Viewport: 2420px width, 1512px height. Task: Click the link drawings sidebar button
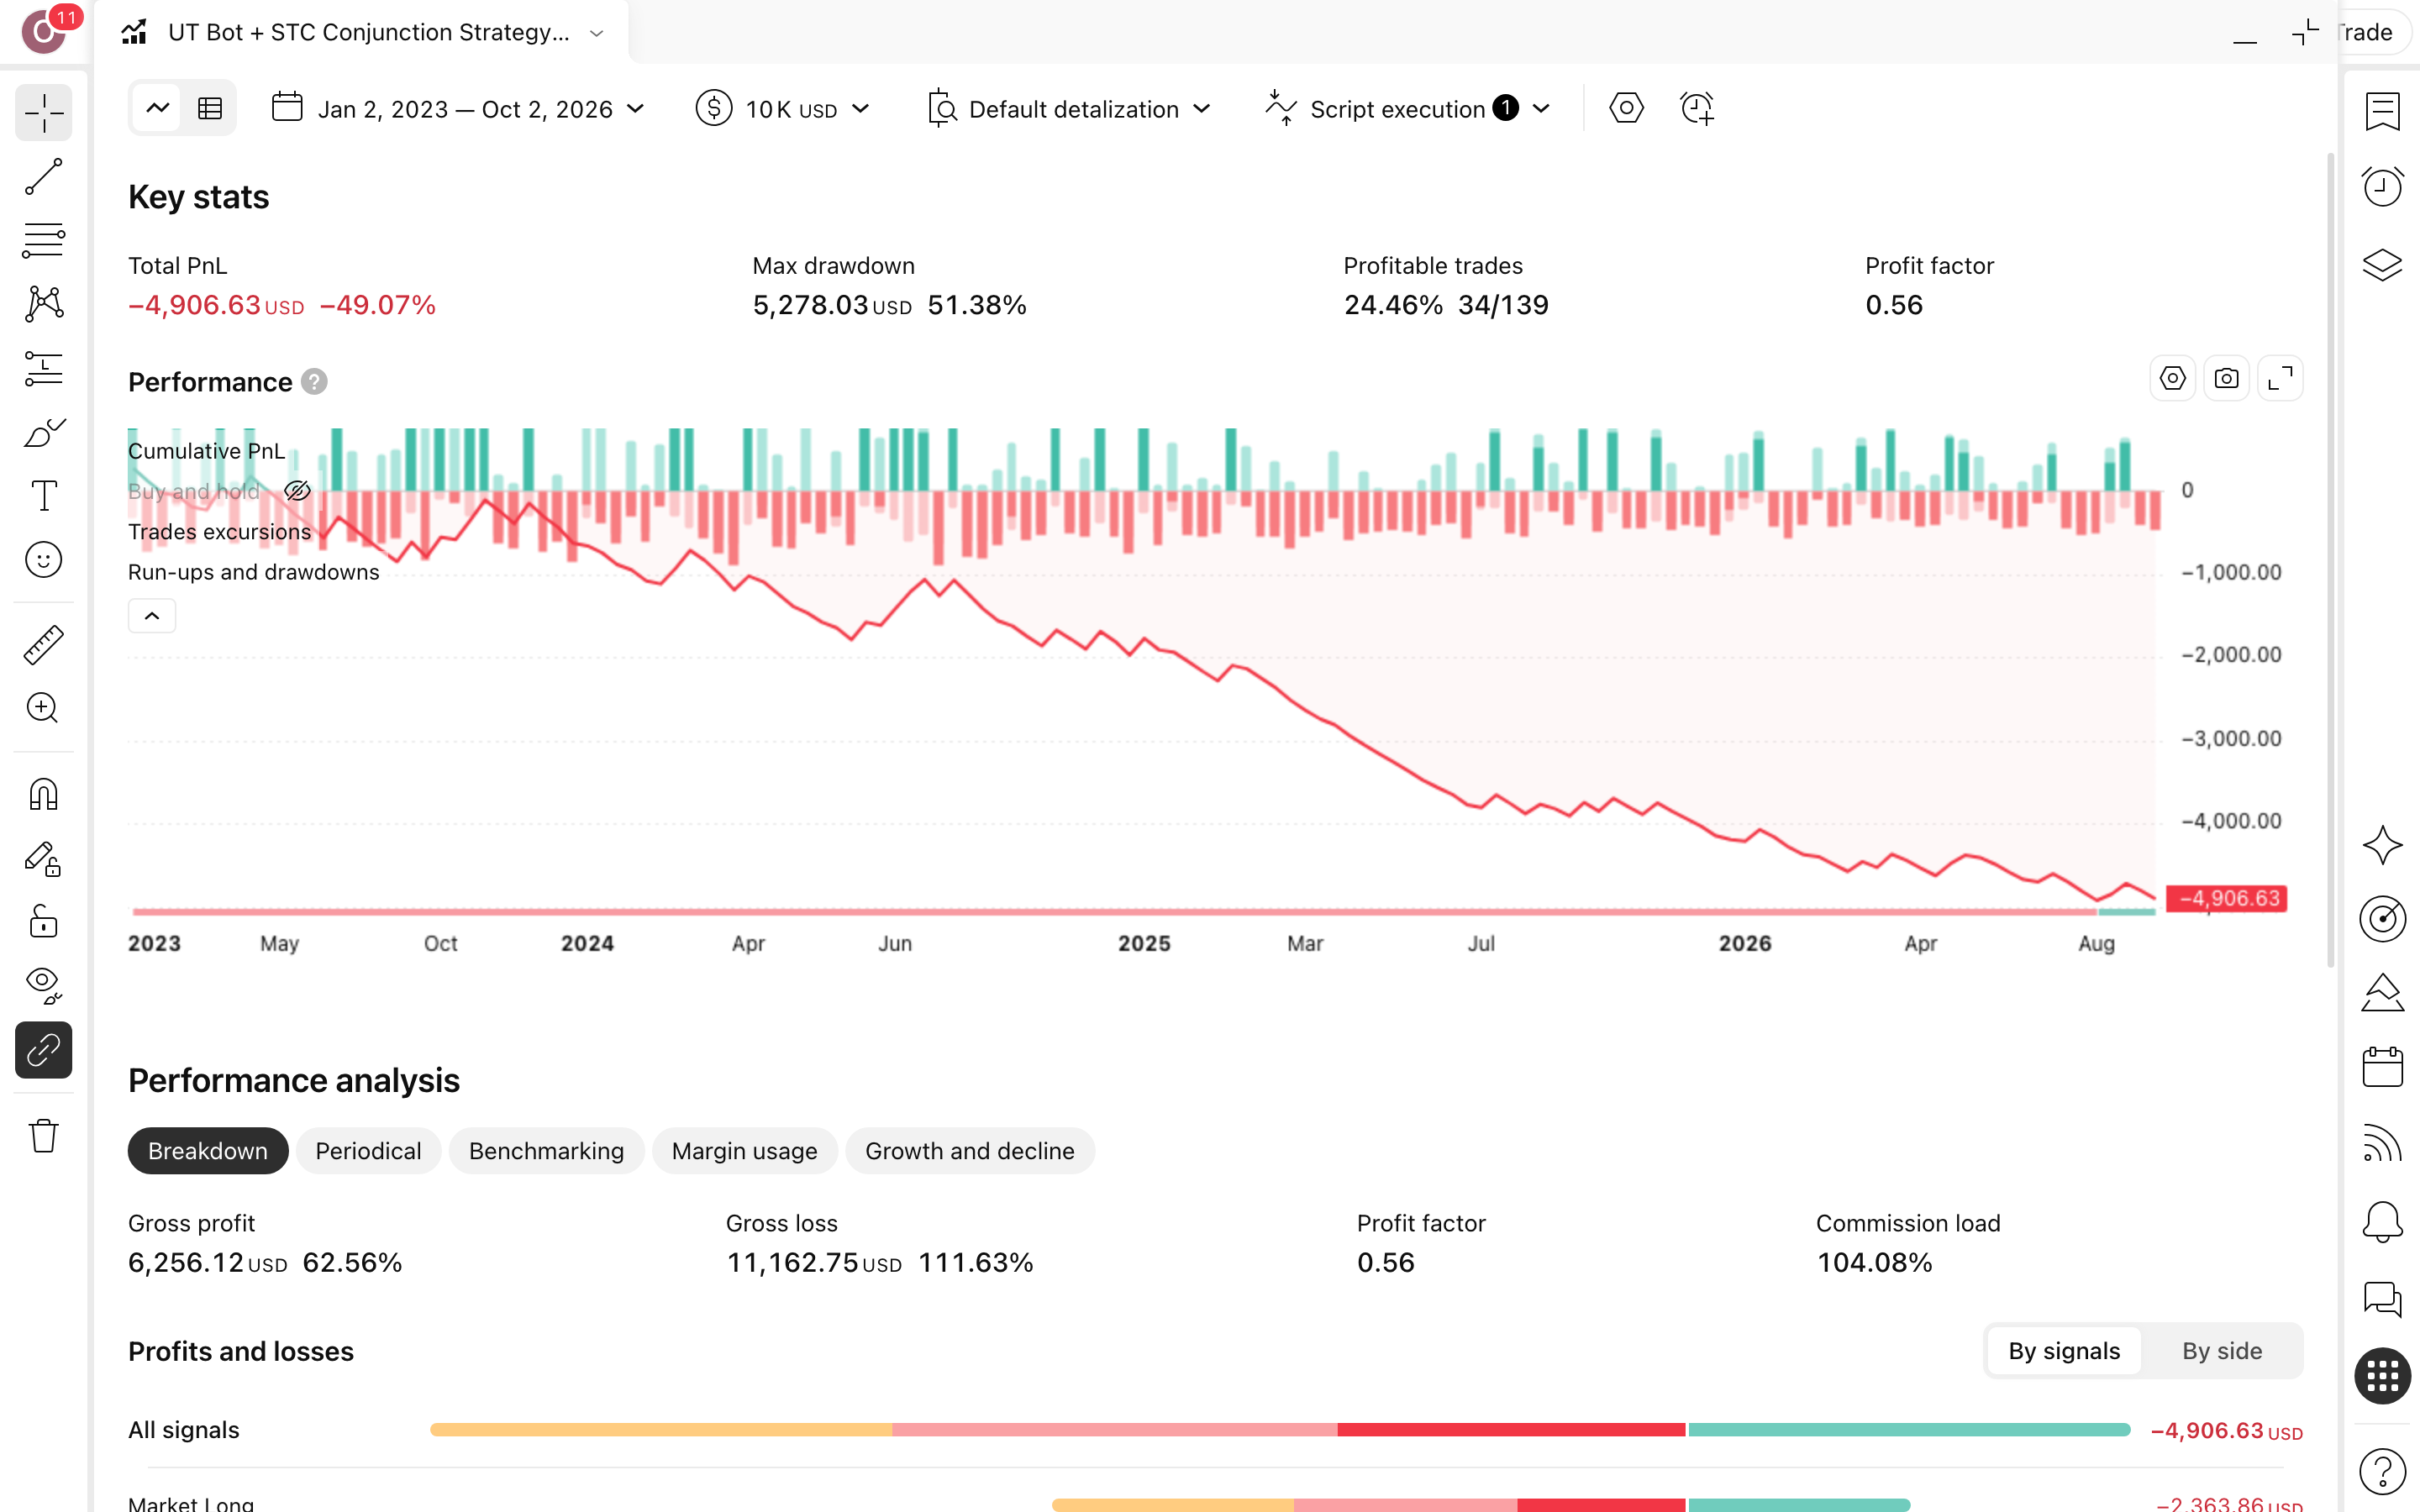(x=44, y=1050)
